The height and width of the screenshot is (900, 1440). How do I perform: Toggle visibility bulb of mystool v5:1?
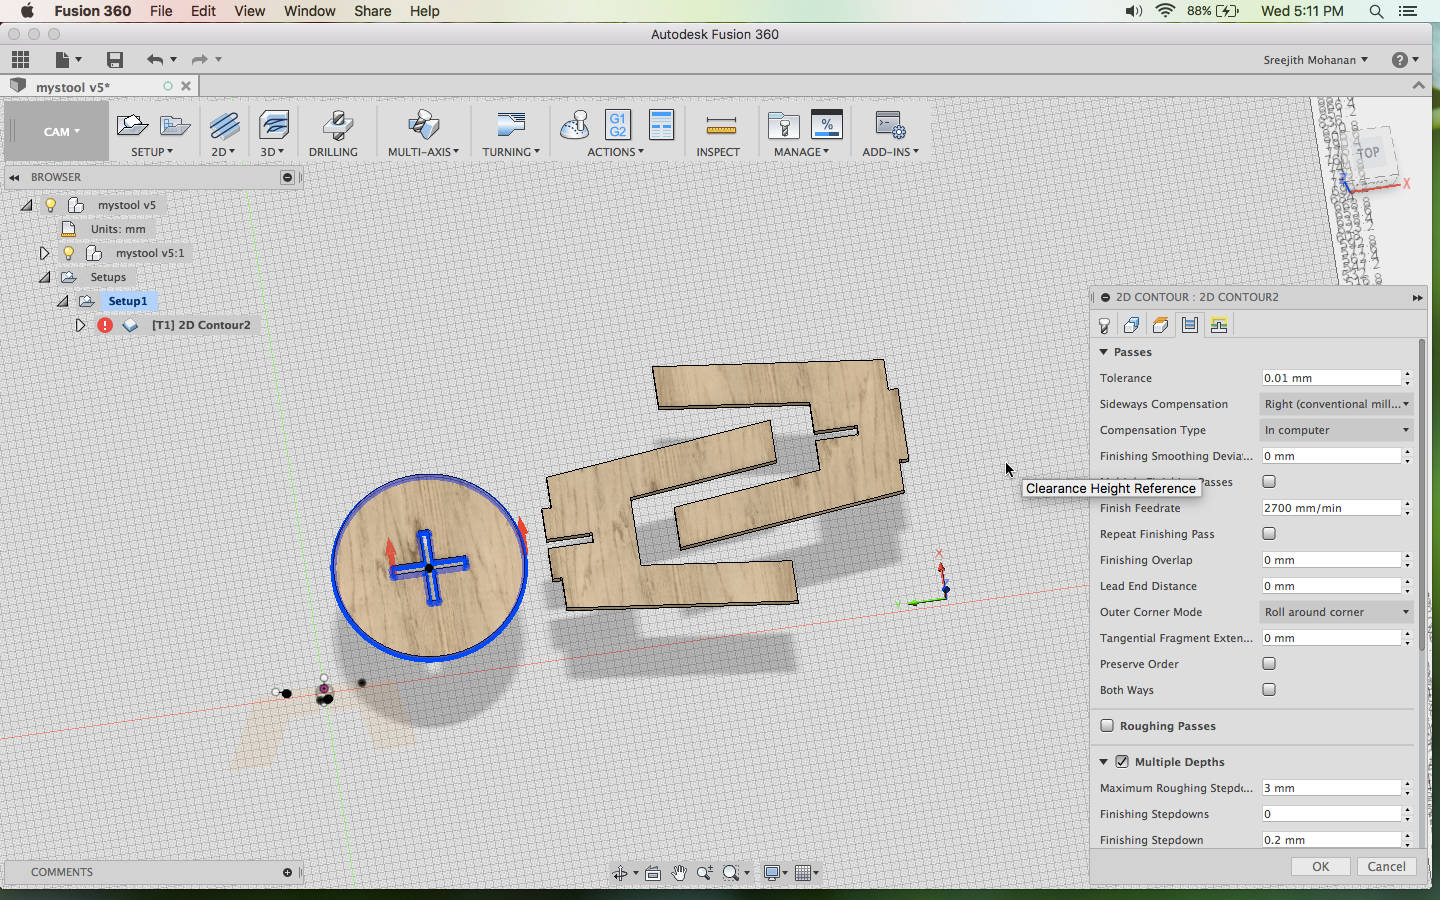click(x=68, y=253)
